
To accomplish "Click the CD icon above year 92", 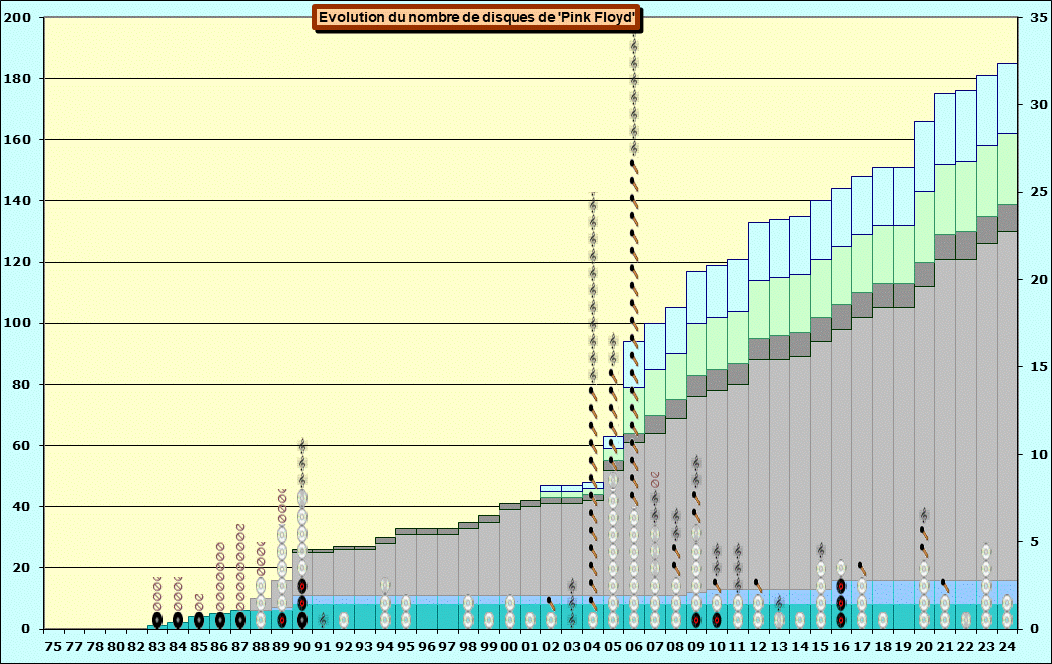I will pyautogui.click(x=344, y=620).
